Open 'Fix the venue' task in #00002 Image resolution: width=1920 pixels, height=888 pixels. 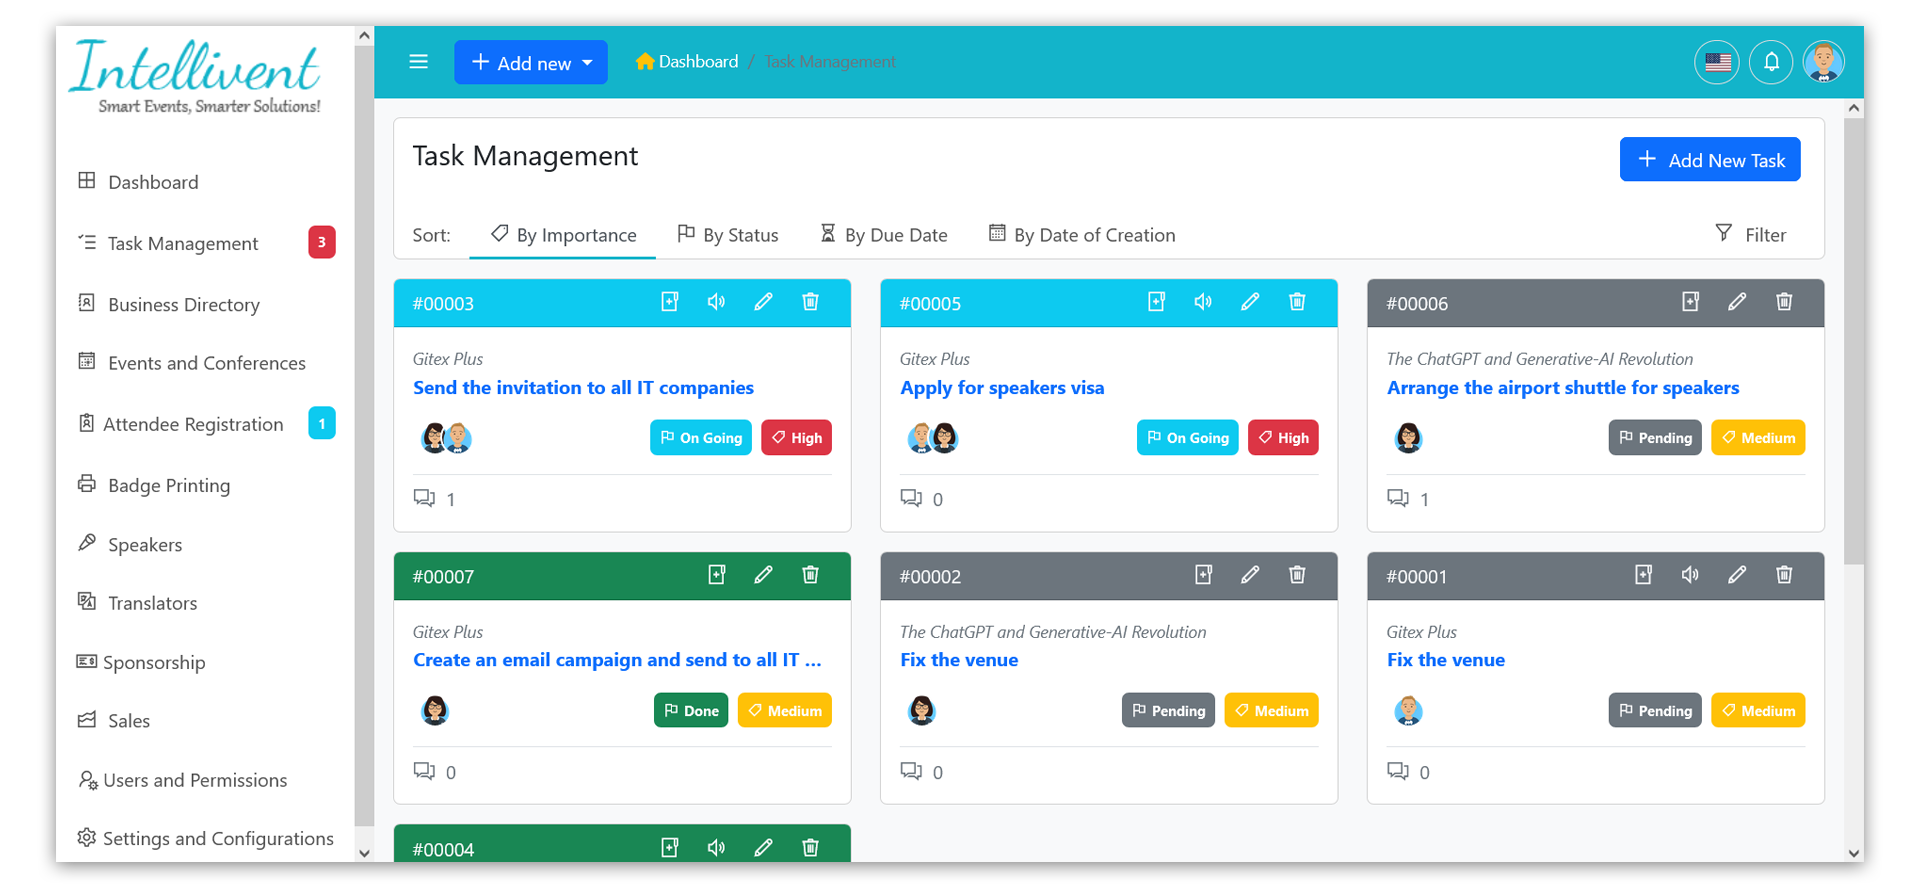(x=959, y=660)
